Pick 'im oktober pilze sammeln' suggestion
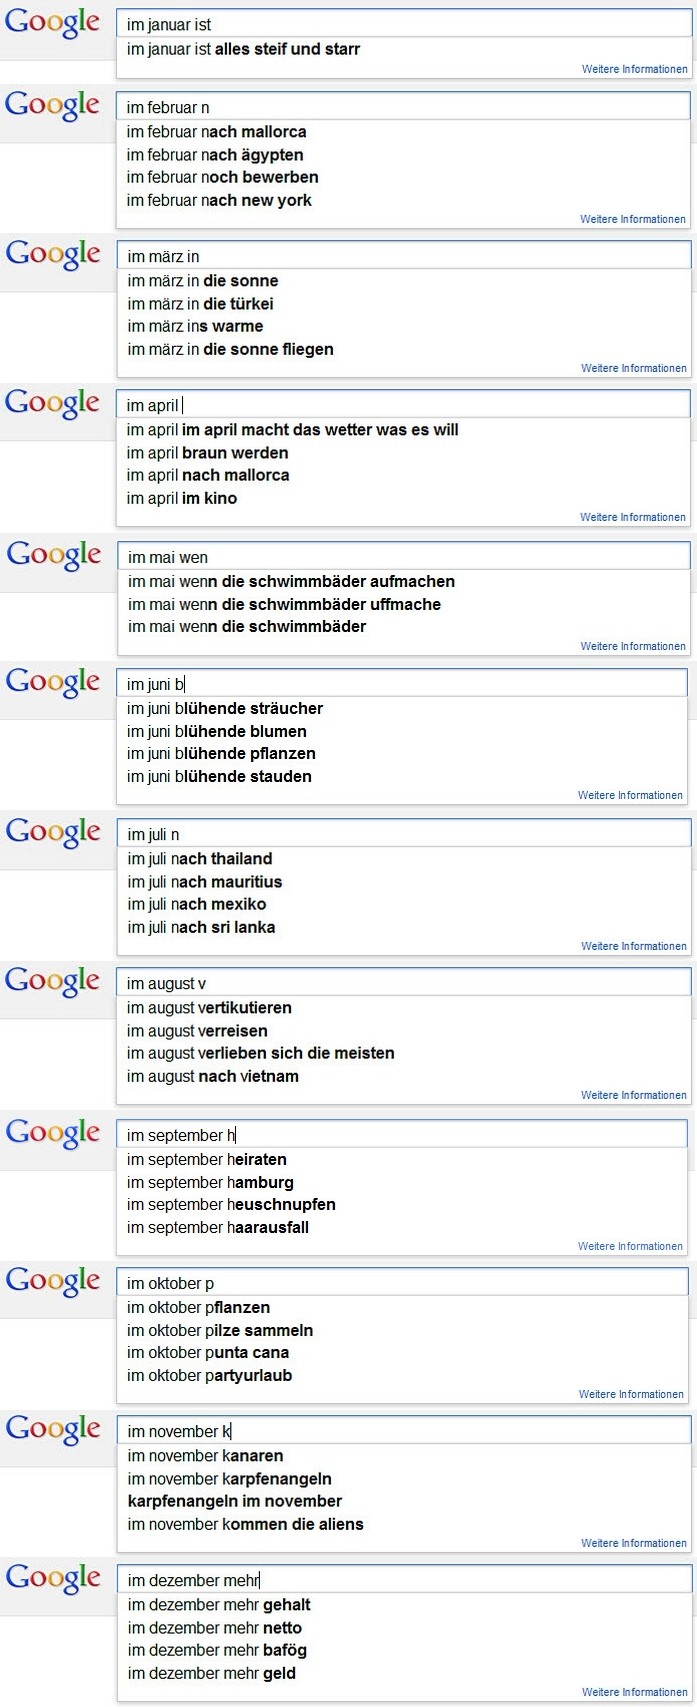Viewport: 697px width, 1707px height. click(220, 1331)
